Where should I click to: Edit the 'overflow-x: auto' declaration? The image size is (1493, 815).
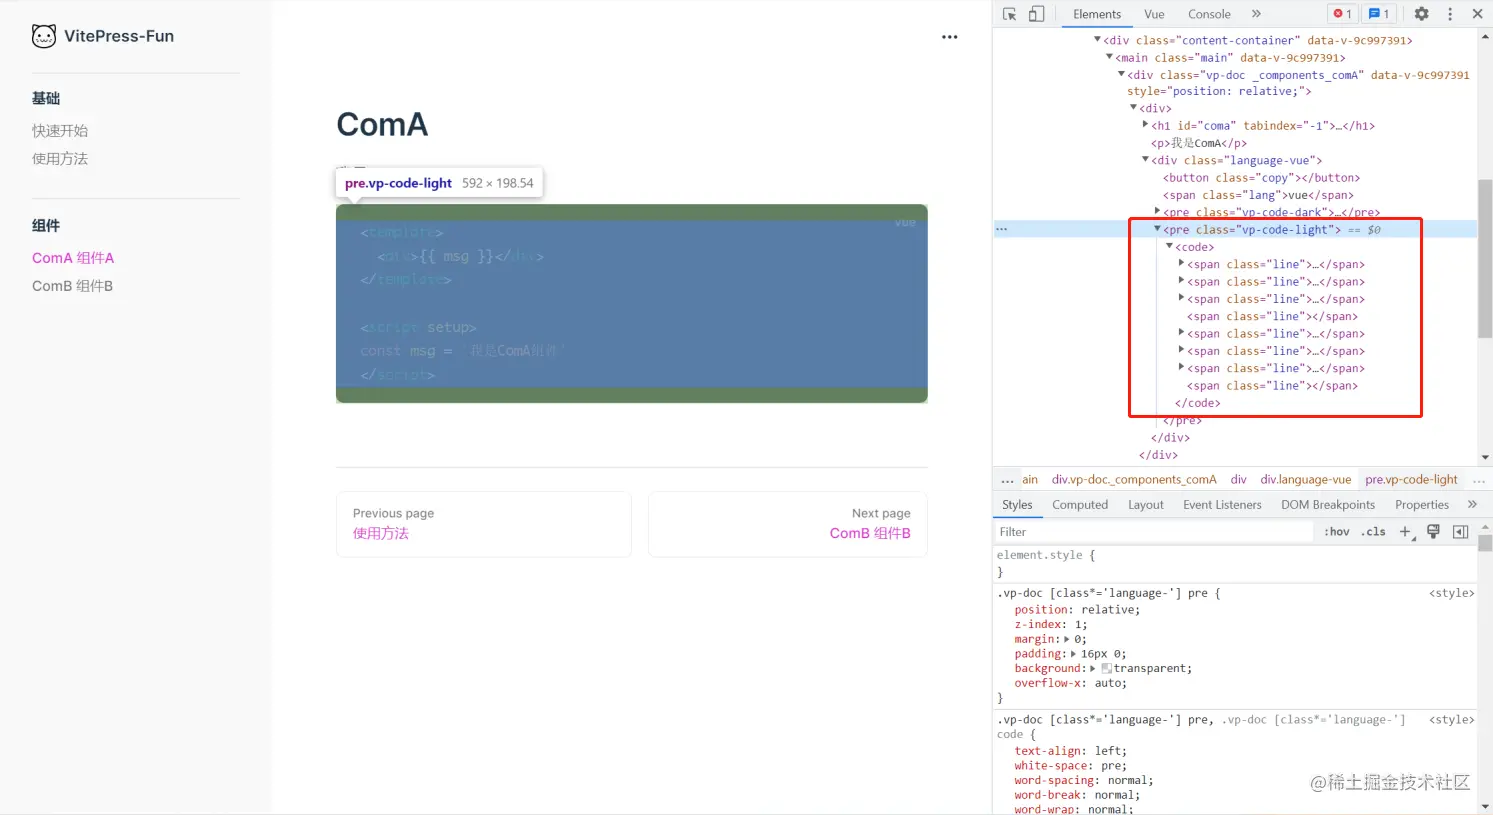coord(1070,683)
